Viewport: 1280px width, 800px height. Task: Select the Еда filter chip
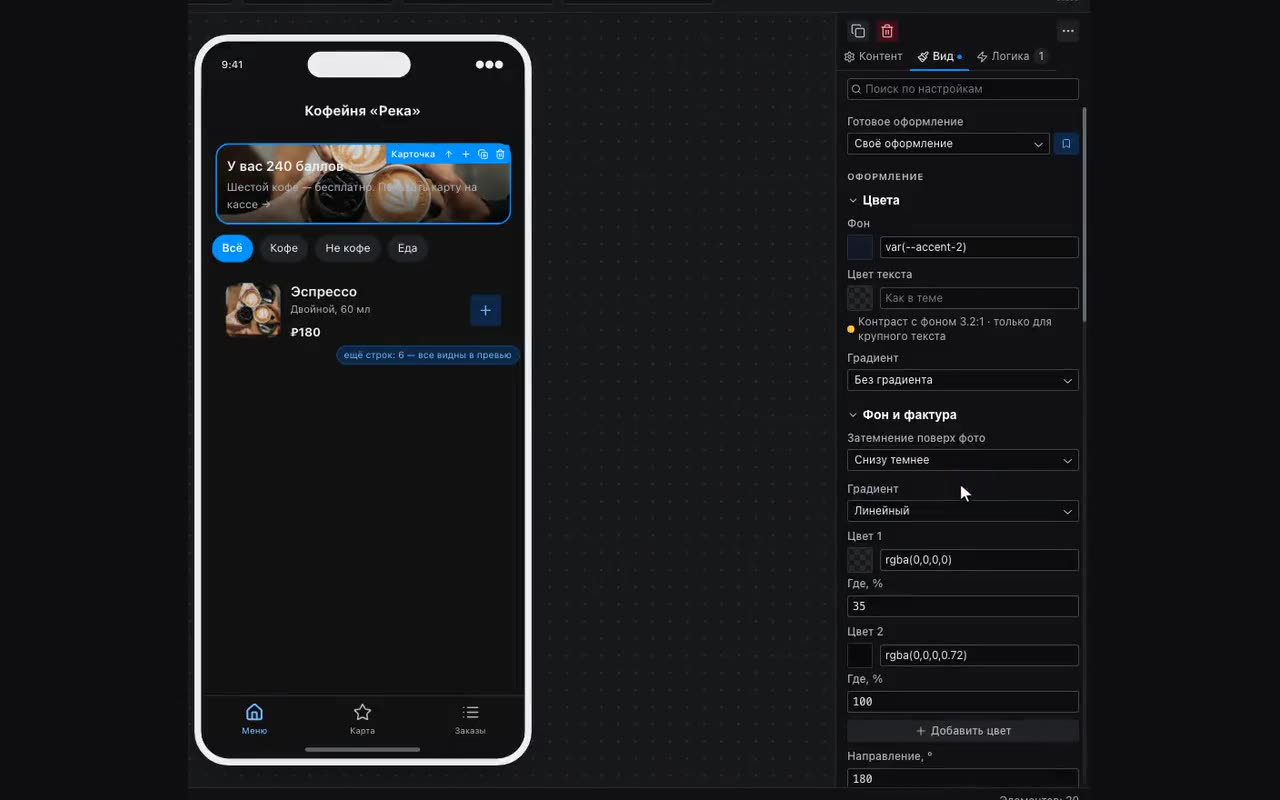[407, 248]
